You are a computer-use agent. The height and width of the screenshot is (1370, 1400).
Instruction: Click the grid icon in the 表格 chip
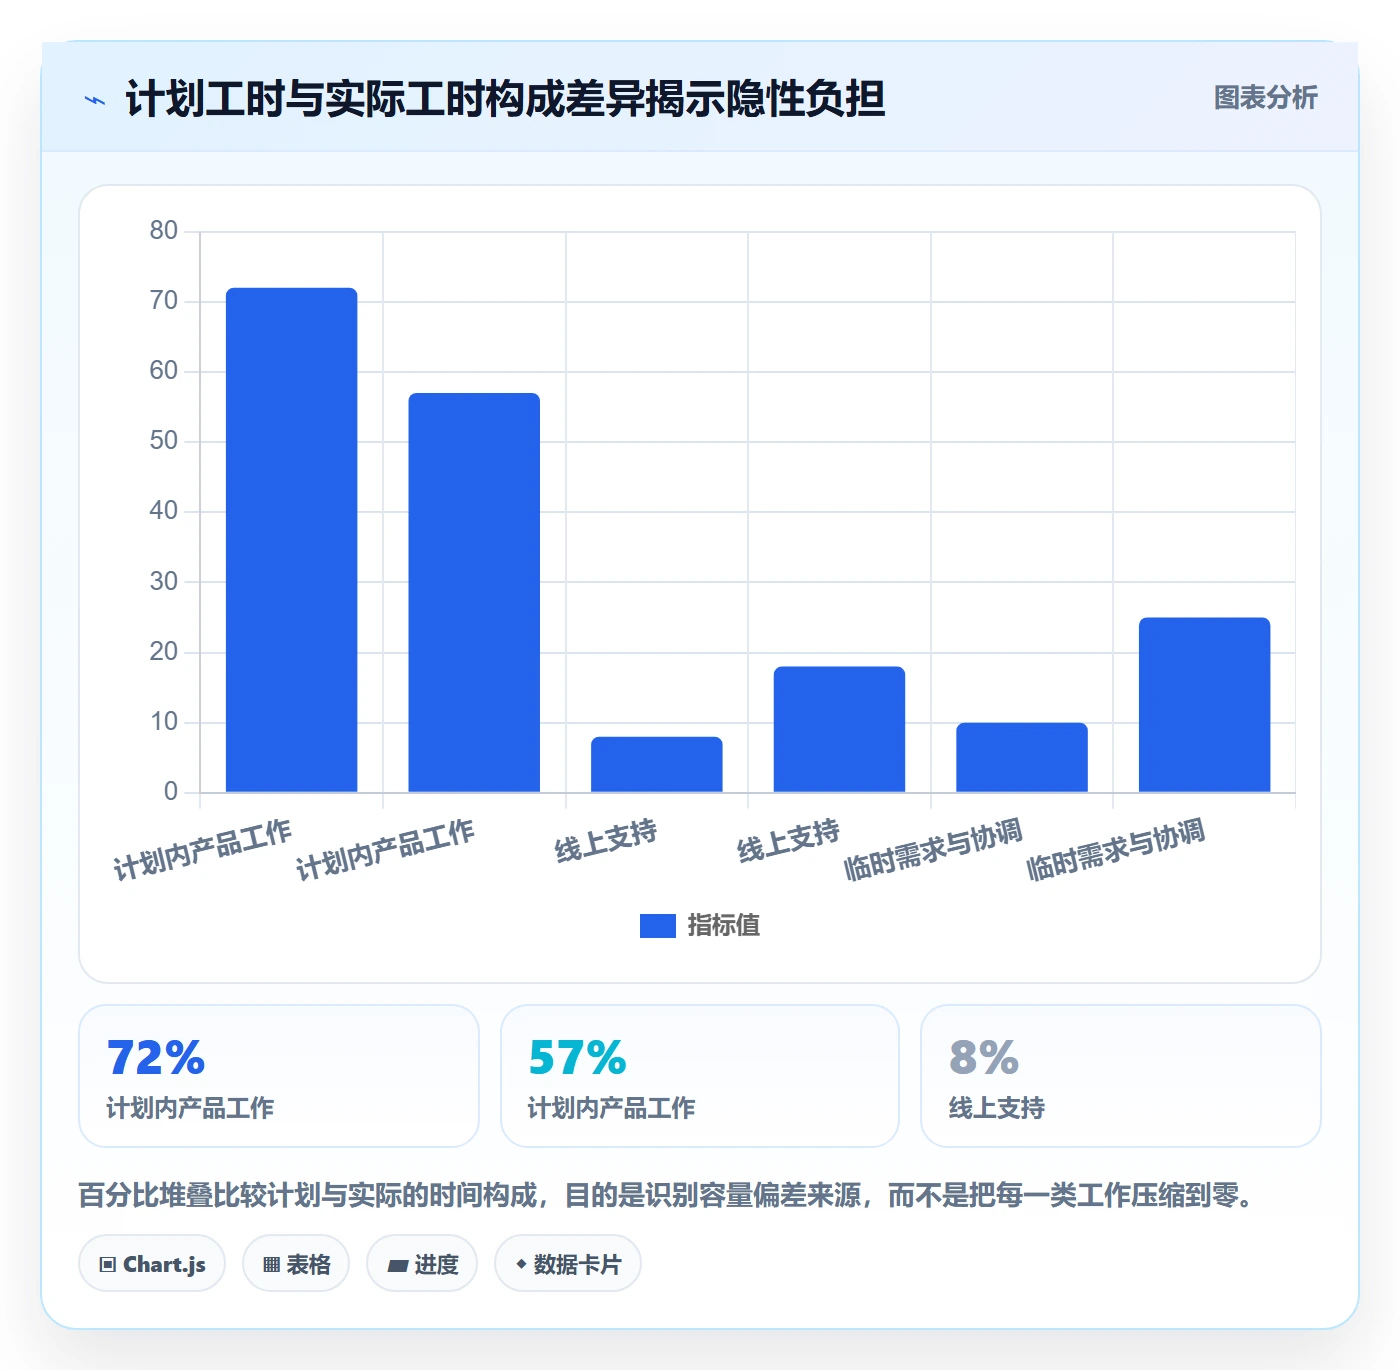point(271,1265)
